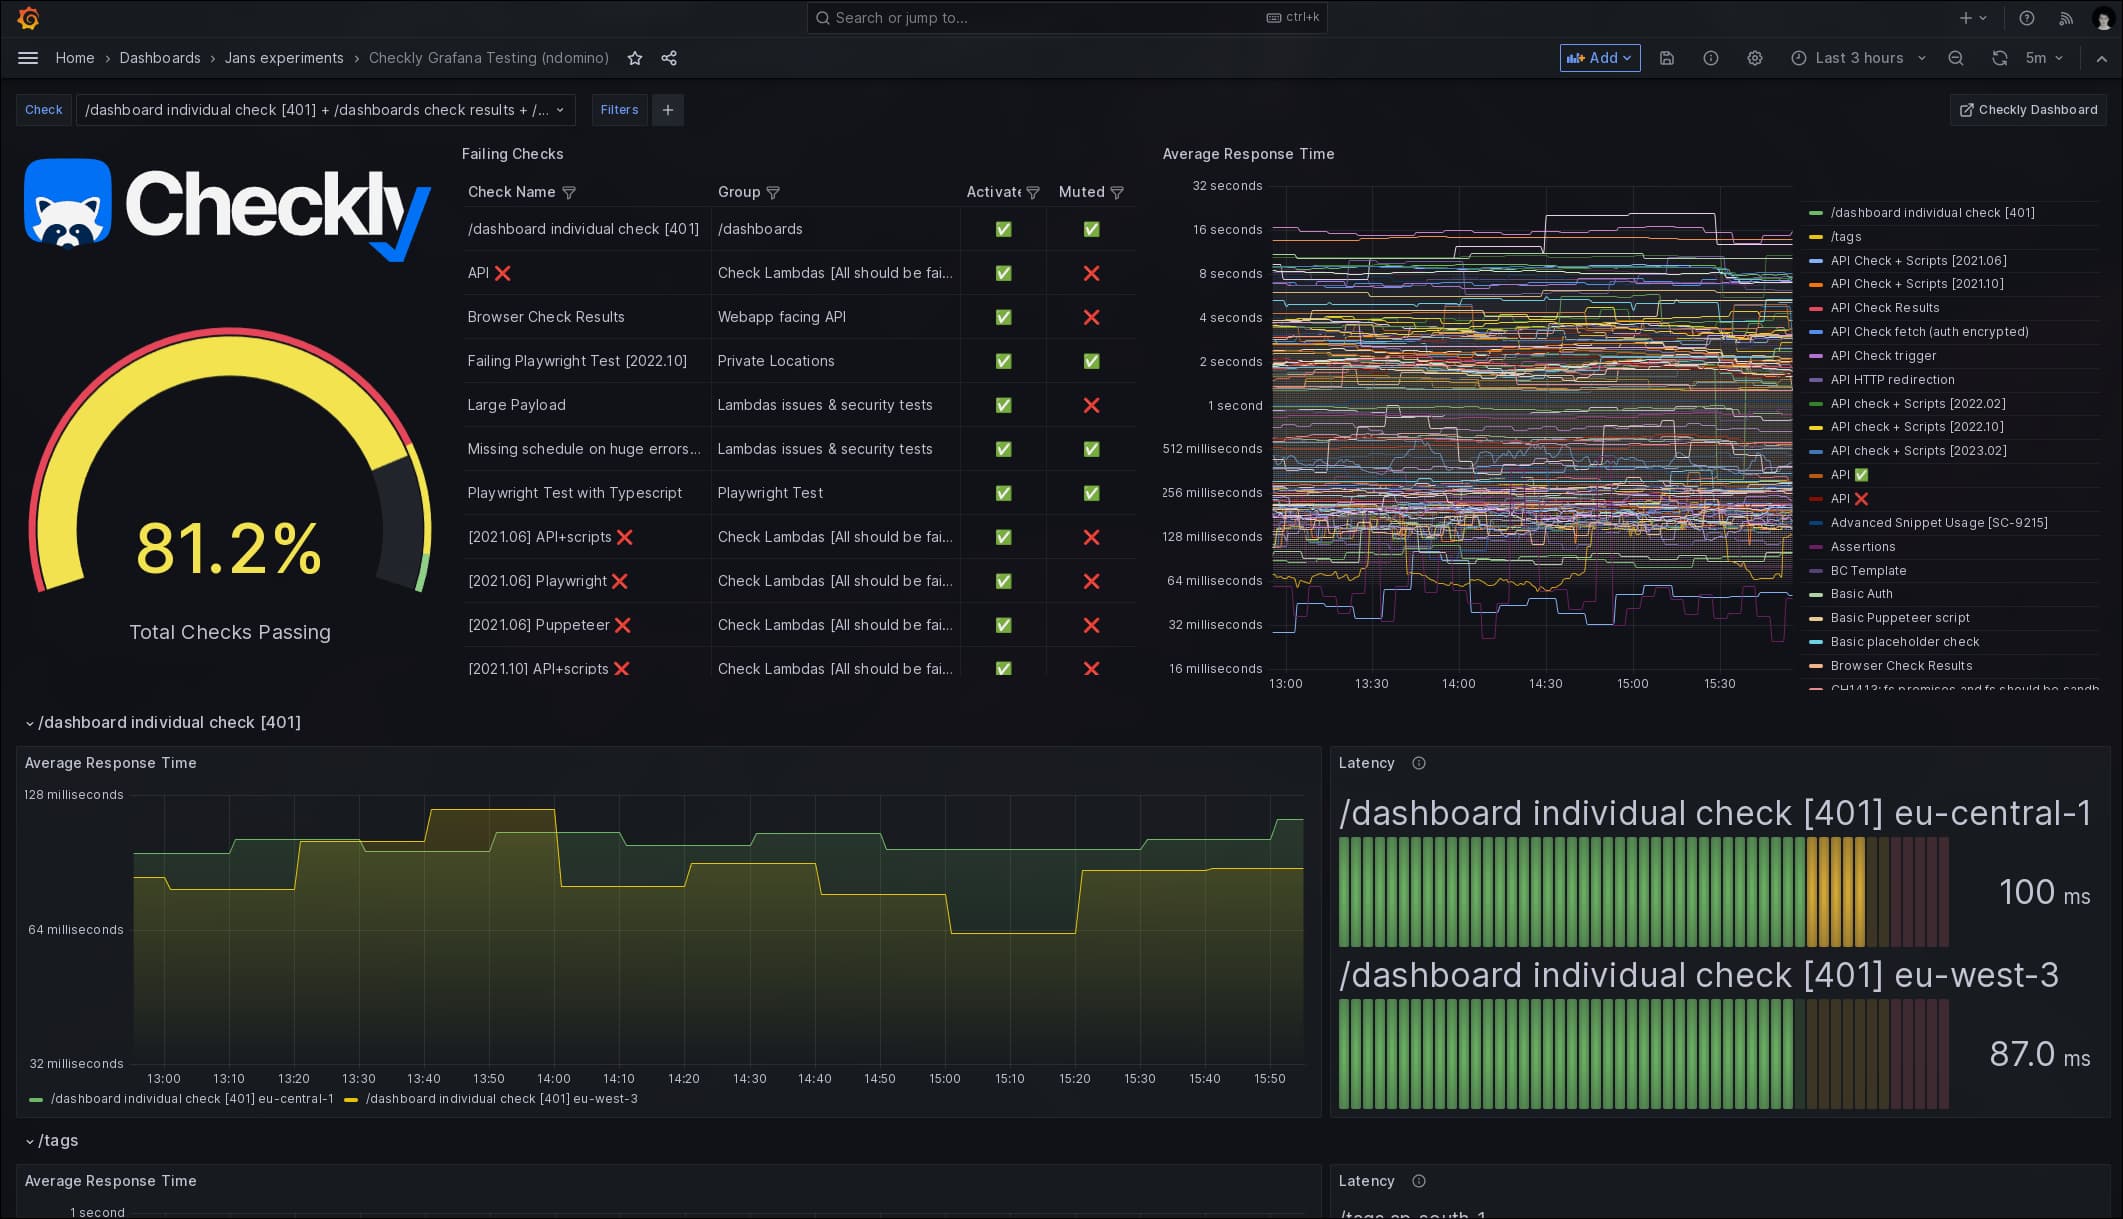Collapse the /dashboard individual check [401] row
This screenshot has width=2123, height=1219.
click(30, 723)
